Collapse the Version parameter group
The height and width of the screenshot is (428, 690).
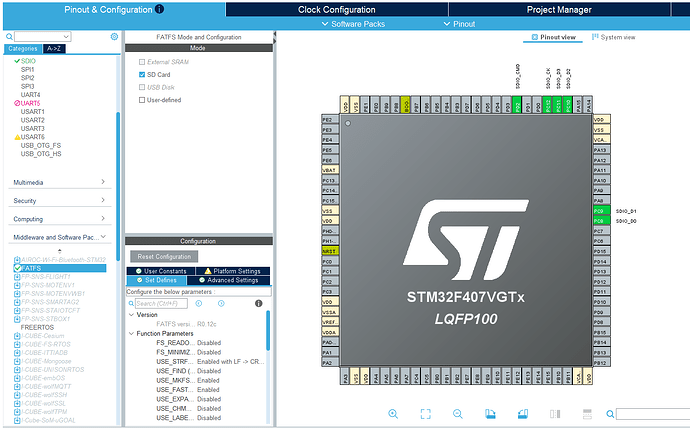click(x=131, y=315)
